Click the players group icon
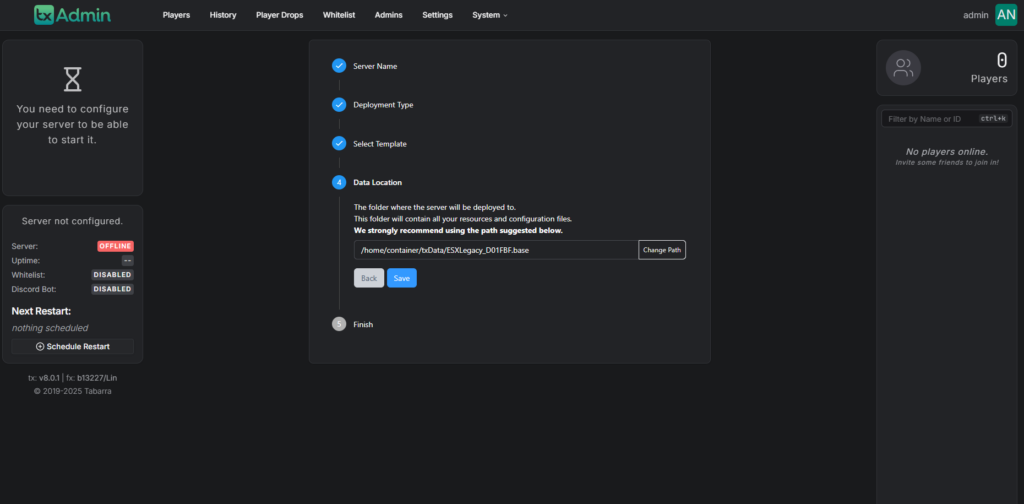 (903, 68)
